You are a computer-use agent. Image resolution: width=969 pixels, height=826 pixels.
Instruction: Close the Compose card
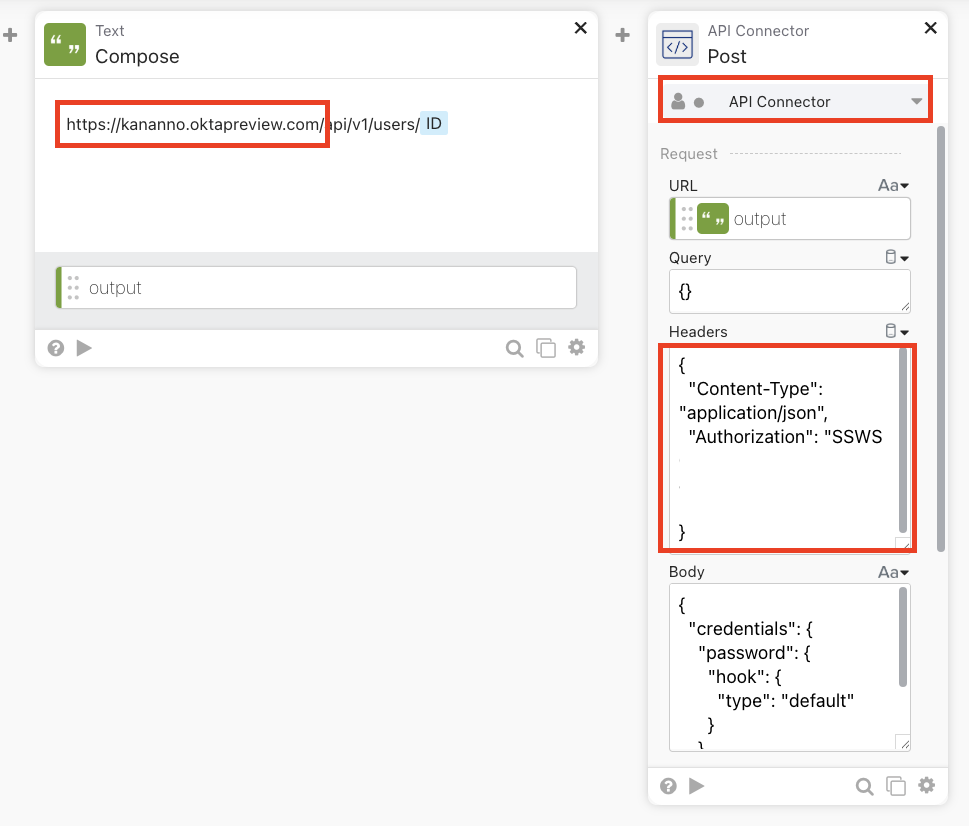click(580, 28)
